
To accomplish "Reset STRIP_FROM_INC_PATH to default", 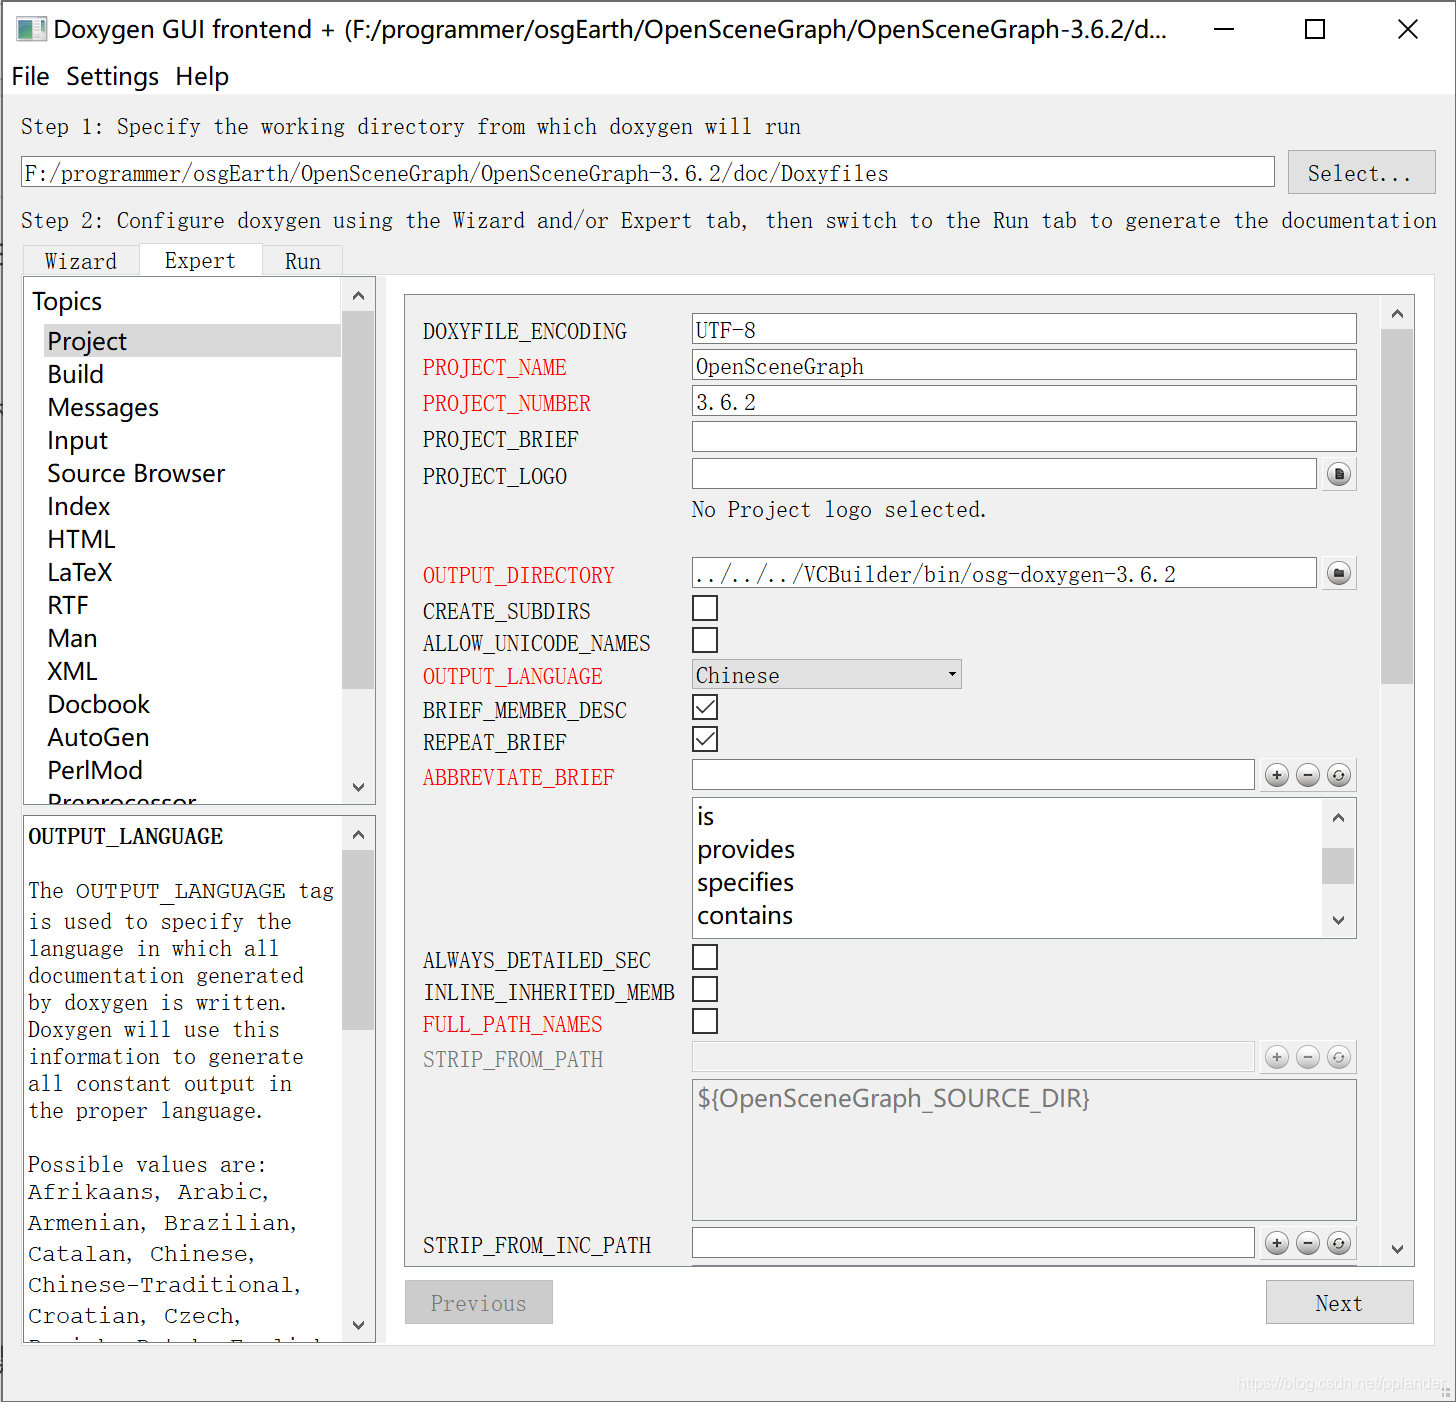I will tap(1340, 1242).
